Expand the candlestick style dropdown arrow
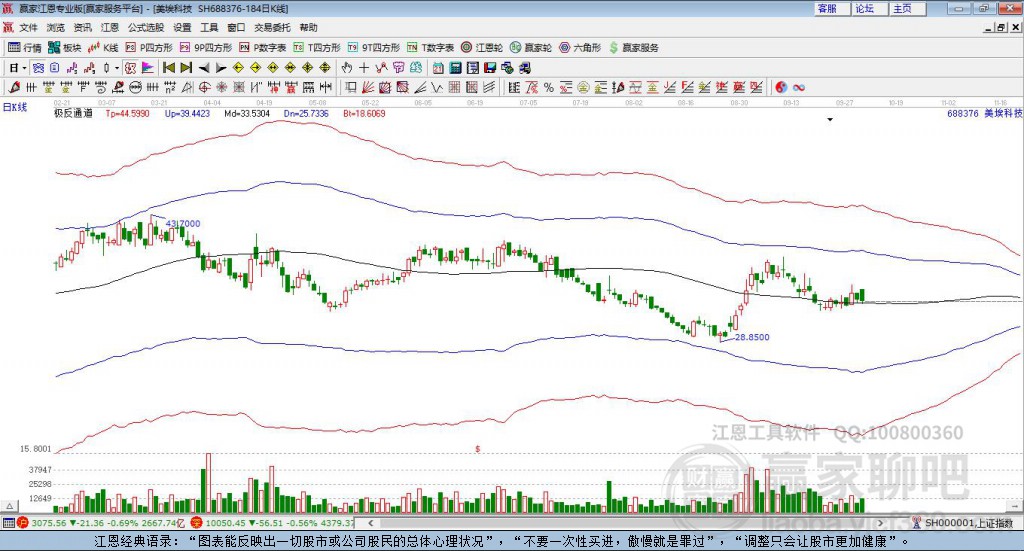 (117, 68)
